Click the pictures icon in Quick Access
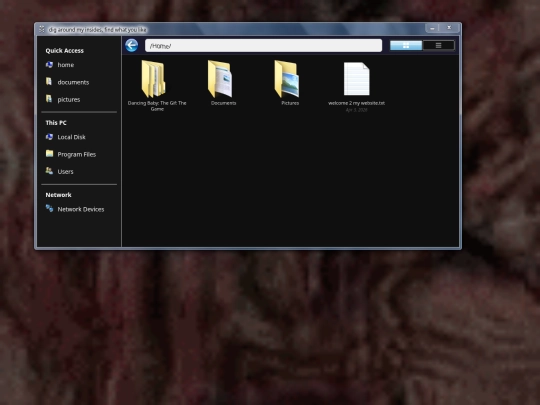This screenshot has height=405, width=540. pos(49,99)
